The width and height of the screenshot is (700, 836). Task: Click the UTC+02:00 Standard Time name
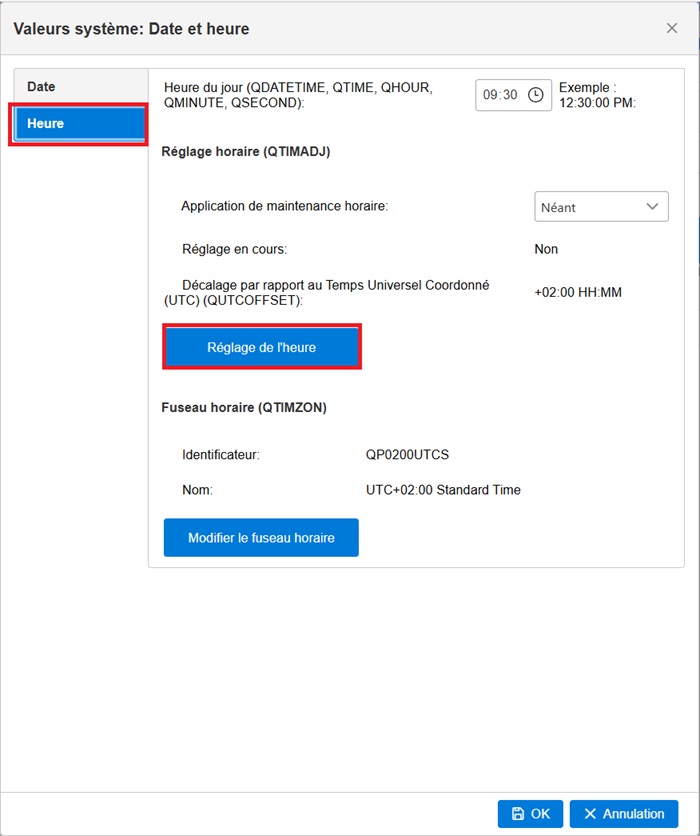point(443,490)
